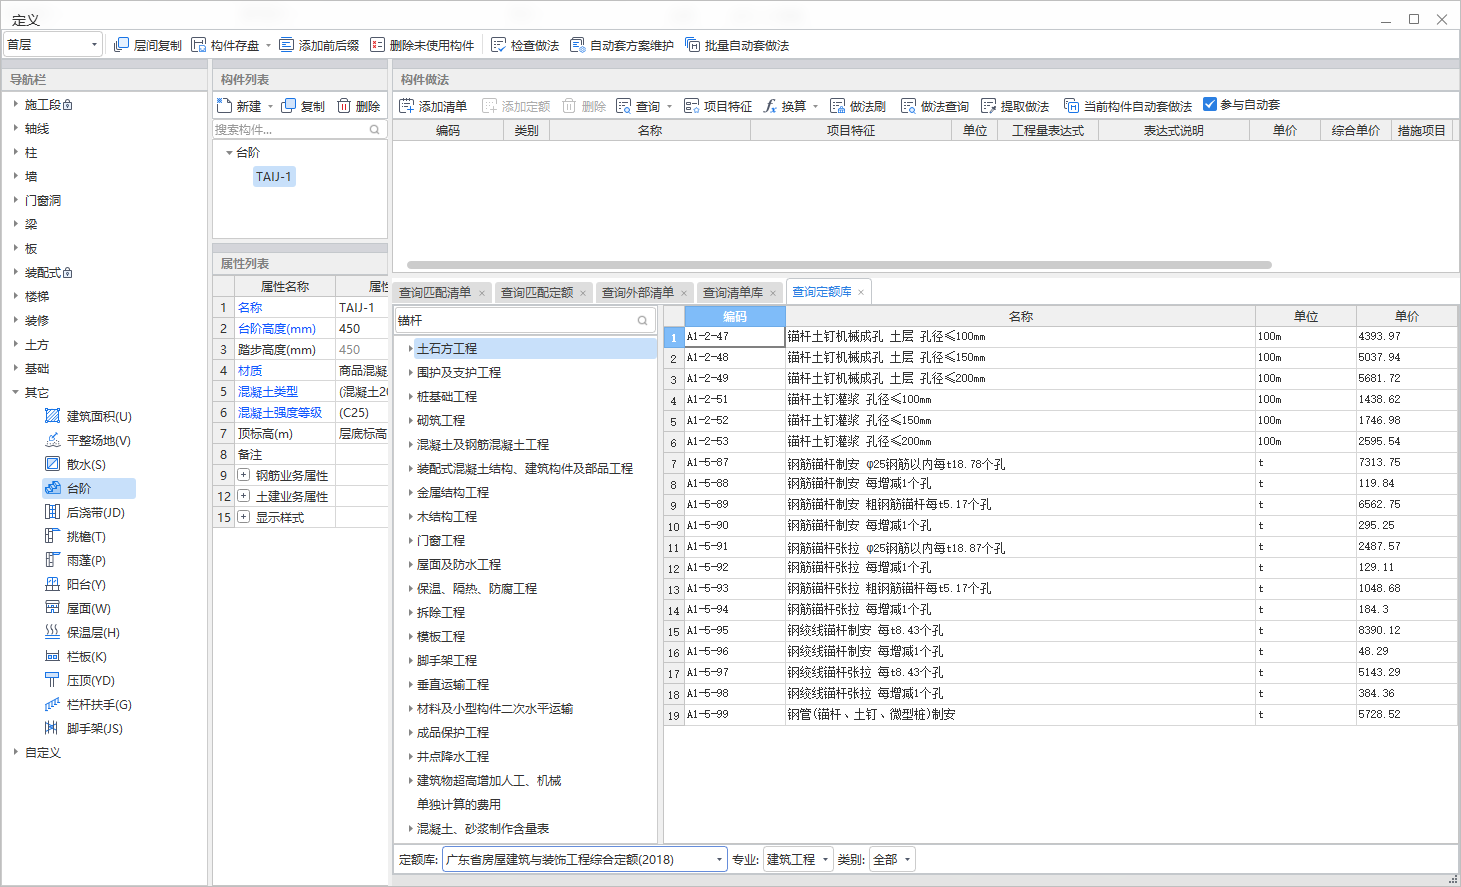Click 材质 property link
This screenshot has width=1461, height=887.
point(250,371)
